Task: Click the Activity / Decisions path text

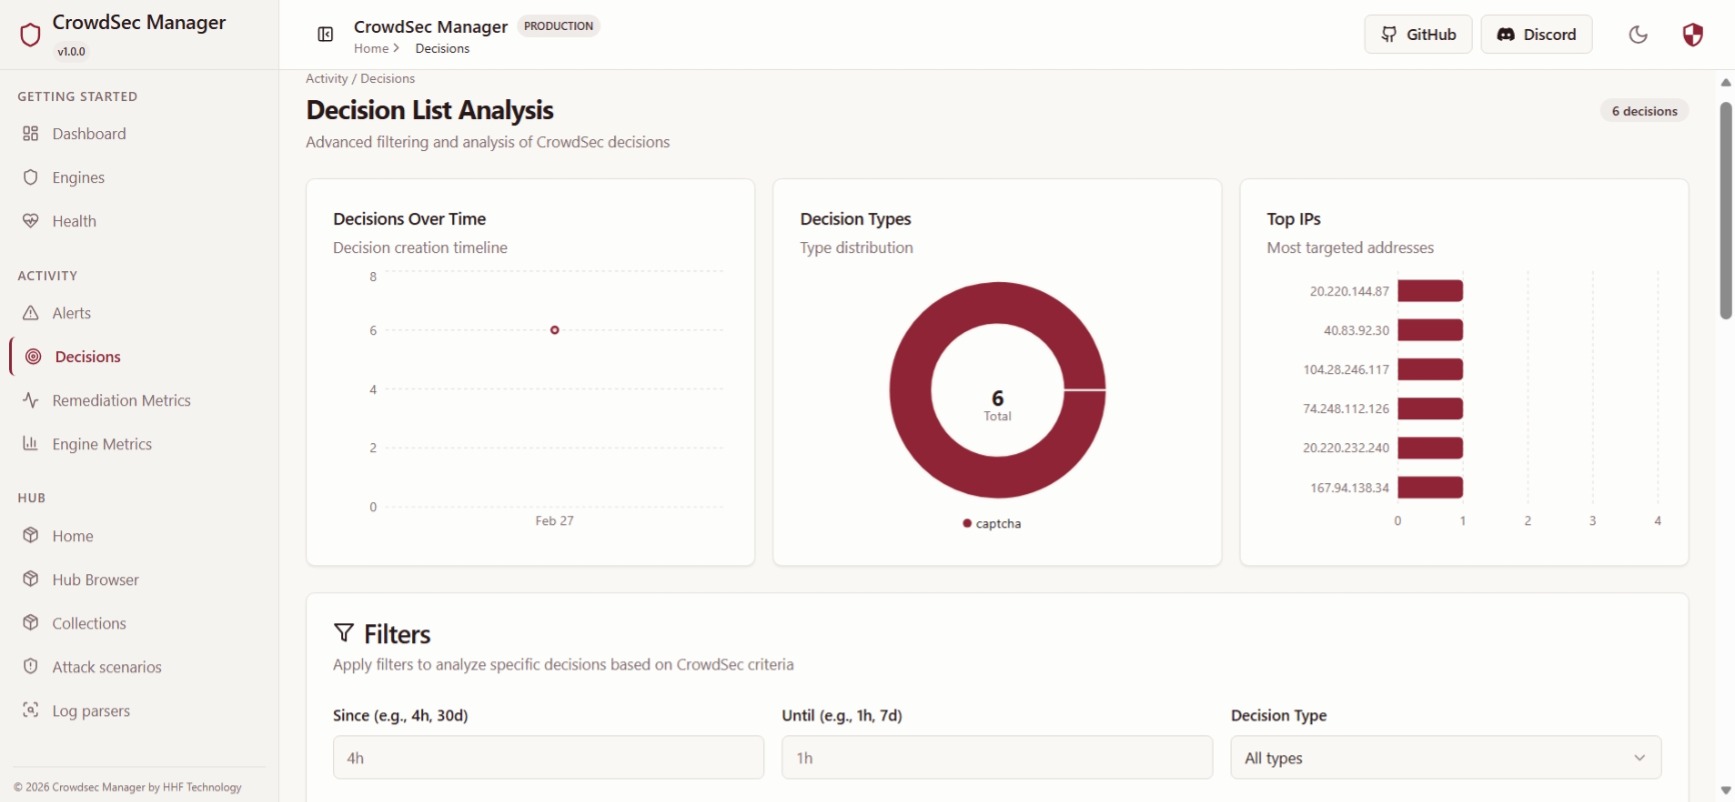Action: 360,78
